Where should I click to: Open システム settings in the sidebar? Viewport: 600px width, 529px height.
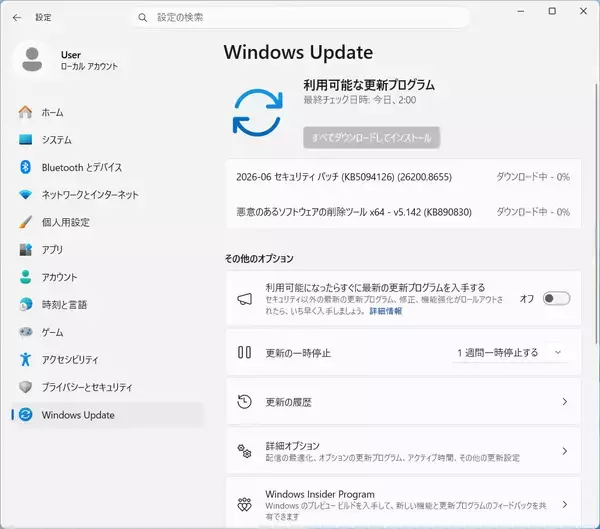[108, 140]
